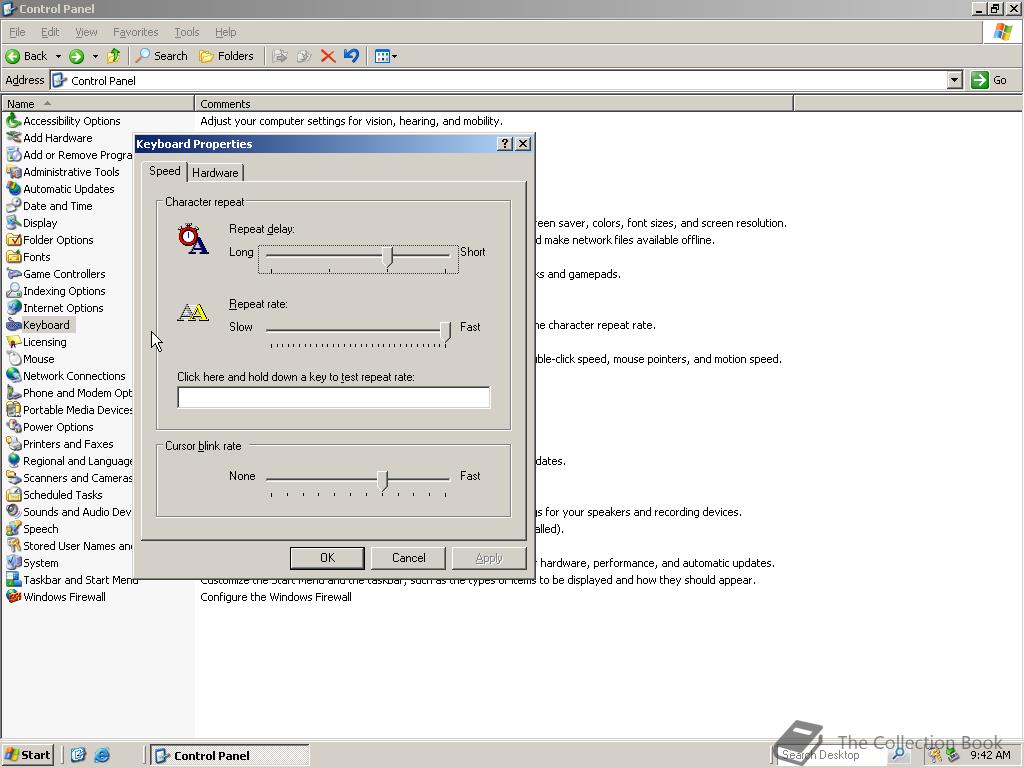
Task: Open Add Hardware item
Action: click(50, 138)
